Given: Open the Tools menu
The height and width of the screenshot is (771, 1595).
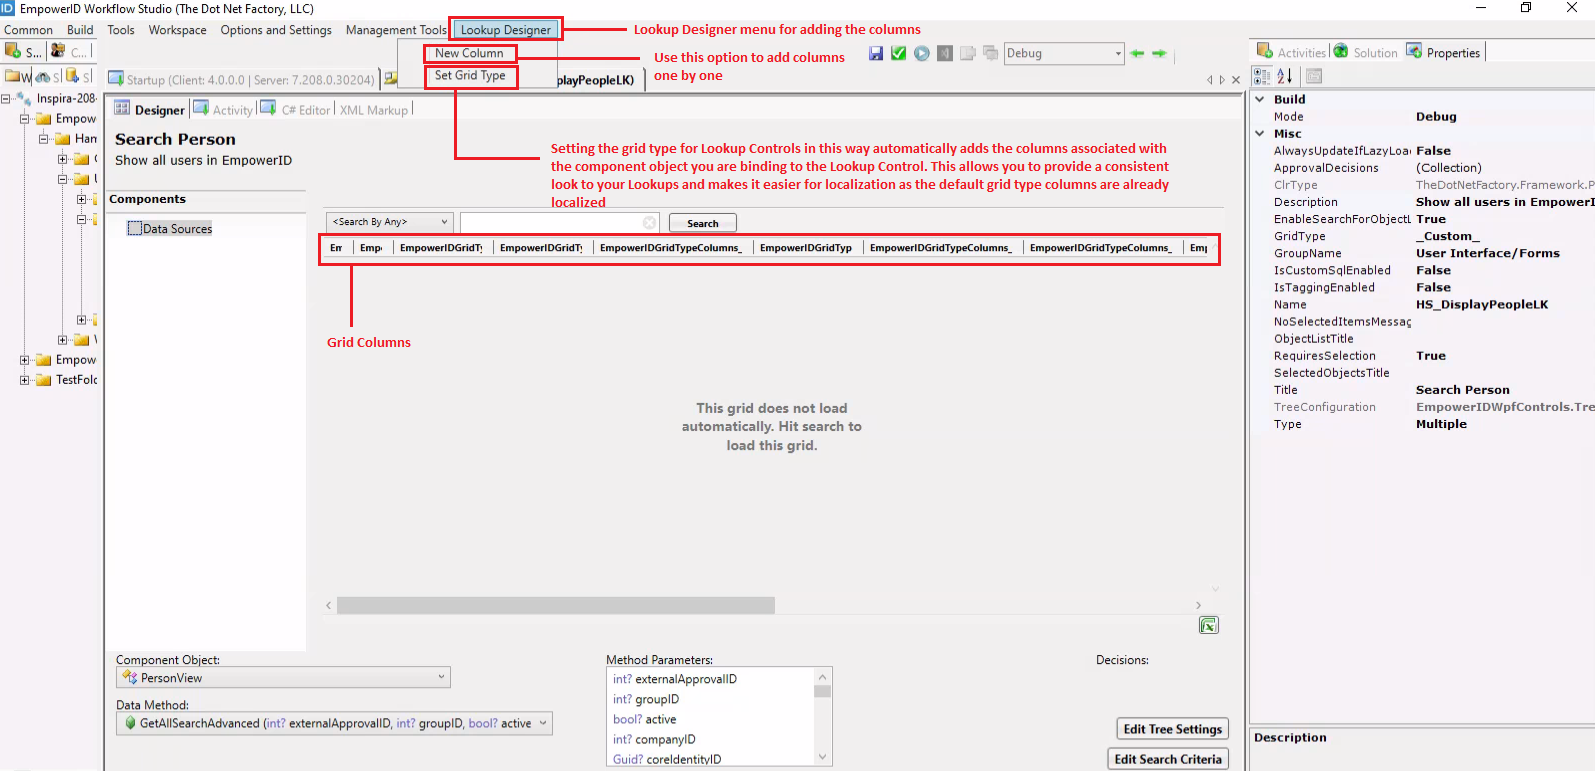Looking at the screenshot, I should pos(121,30).
